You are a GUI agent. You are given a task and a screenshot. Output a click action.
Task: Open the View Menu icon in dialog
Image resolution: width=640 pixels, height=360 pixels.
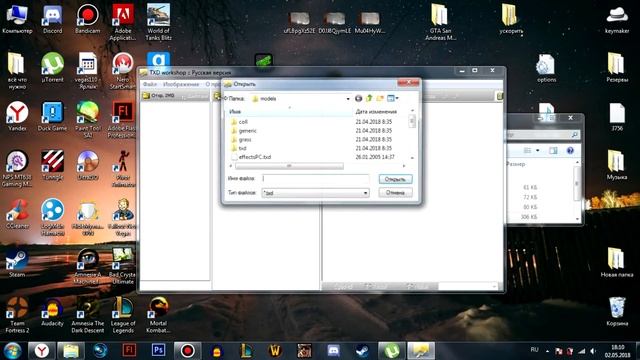(x=392, y=98)
